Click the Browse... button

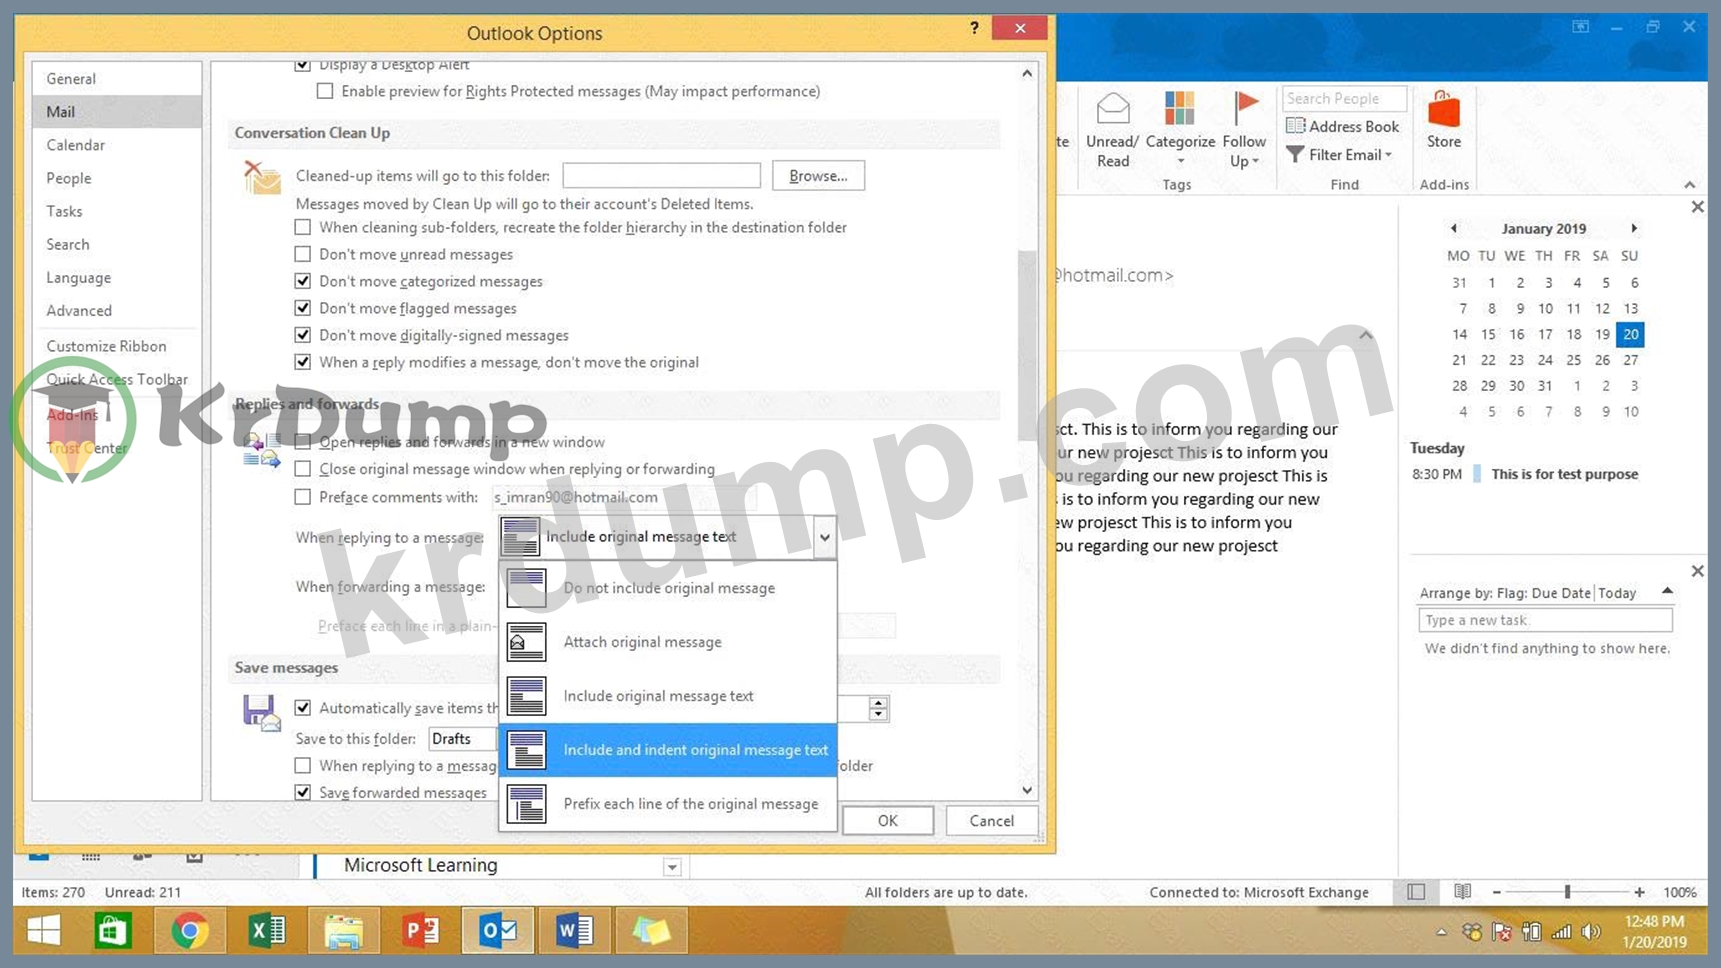pos(818,175)
